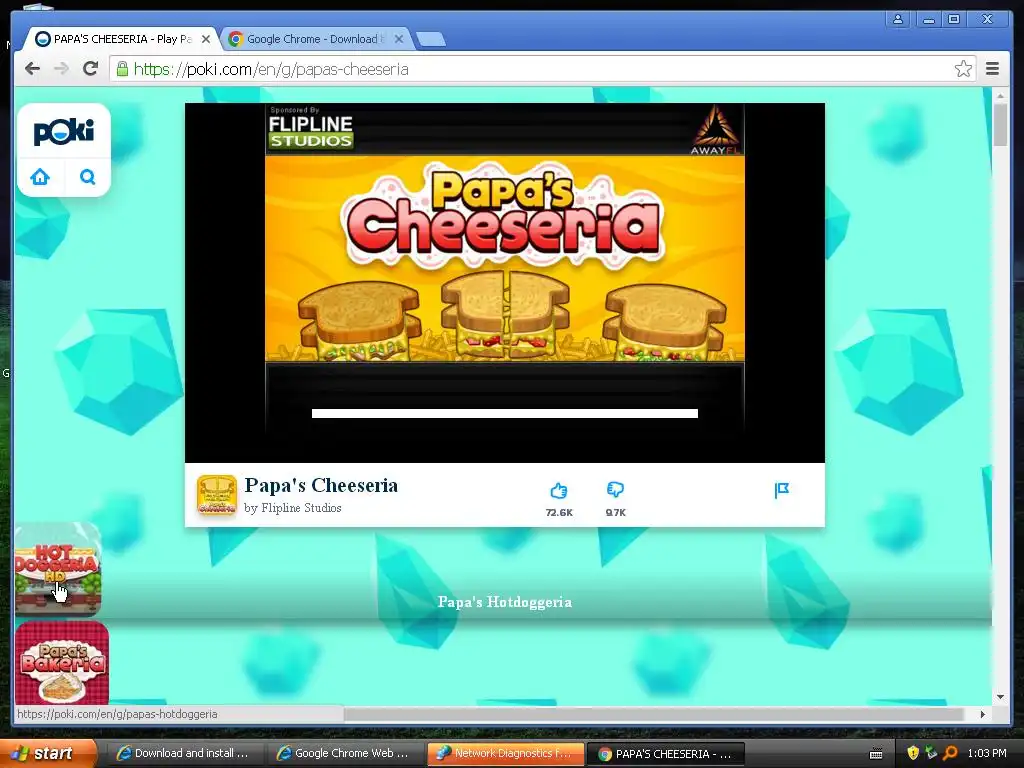The height and width of the screenshot is (768, 1024).
Task: Click the Poki logo
Action: pos(64,131)
